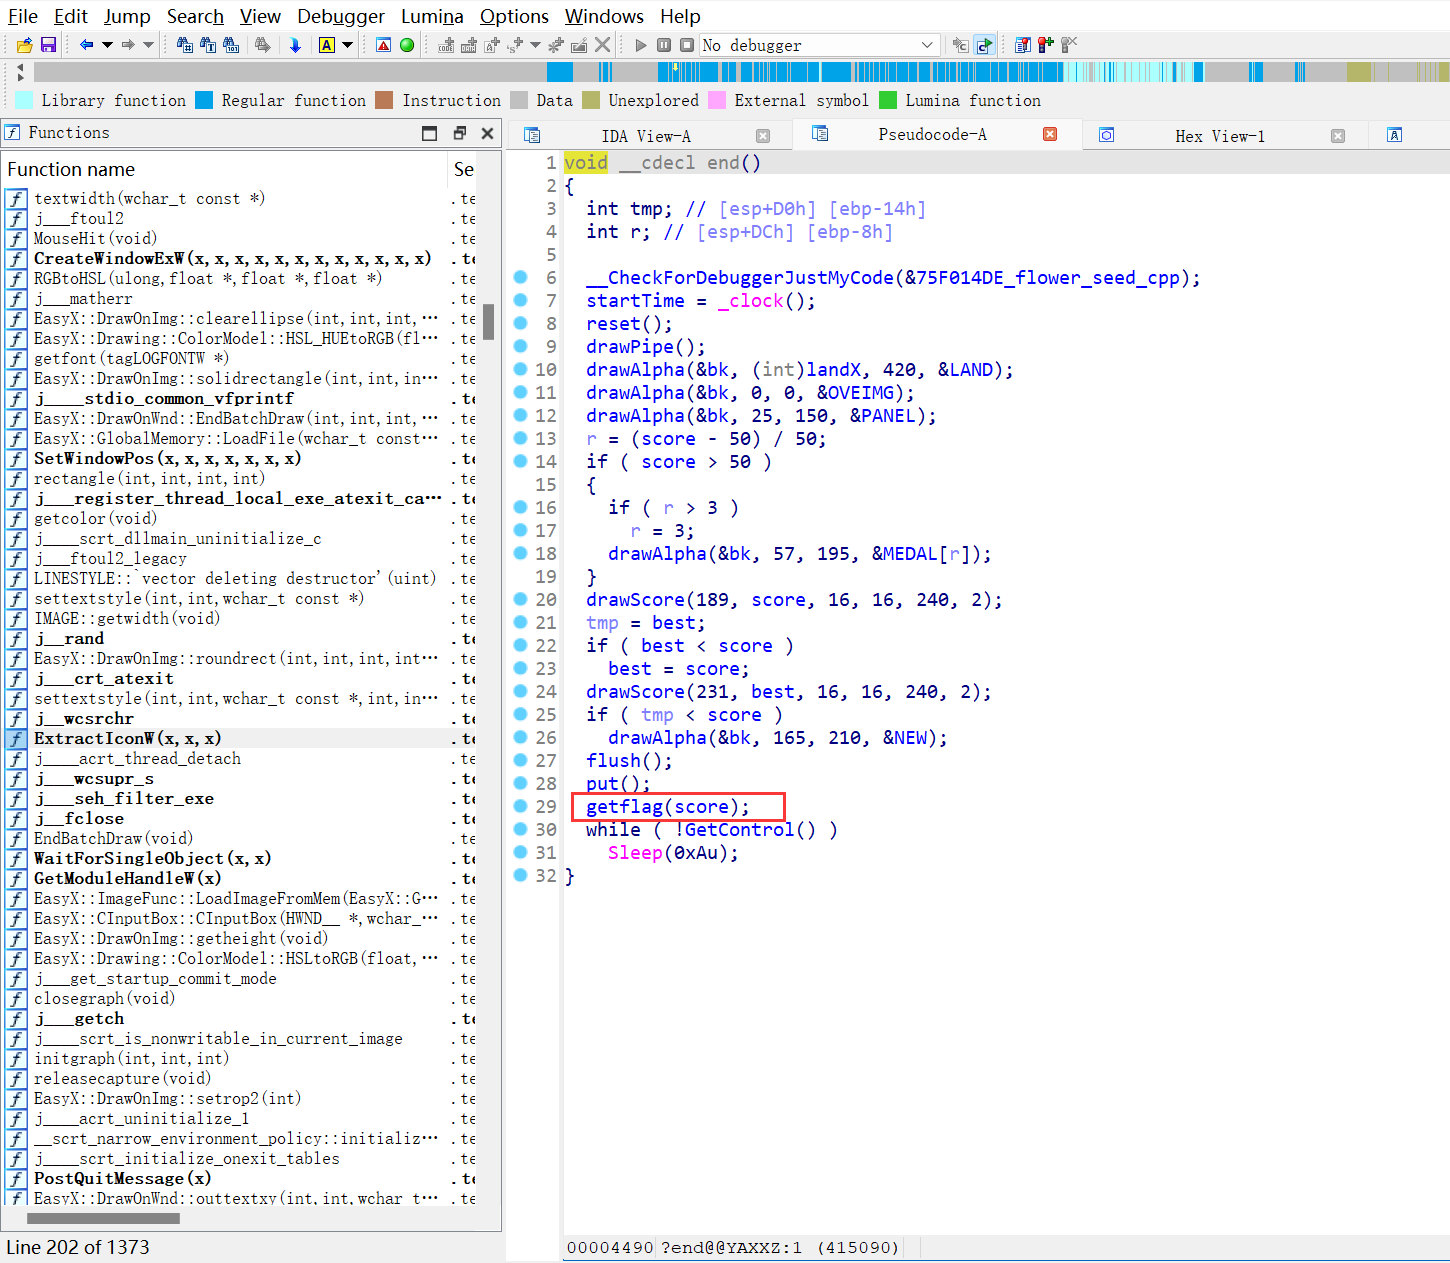Click the blue down-arrow jump icon
The height and width of the screenshot is (1263, 1450).
tap(295, 45)
